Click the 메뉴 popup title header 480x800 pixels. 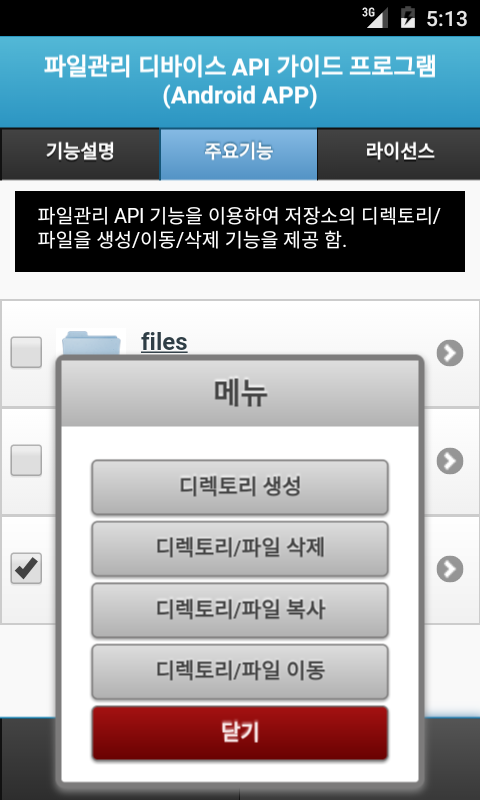tap(240, 393)
